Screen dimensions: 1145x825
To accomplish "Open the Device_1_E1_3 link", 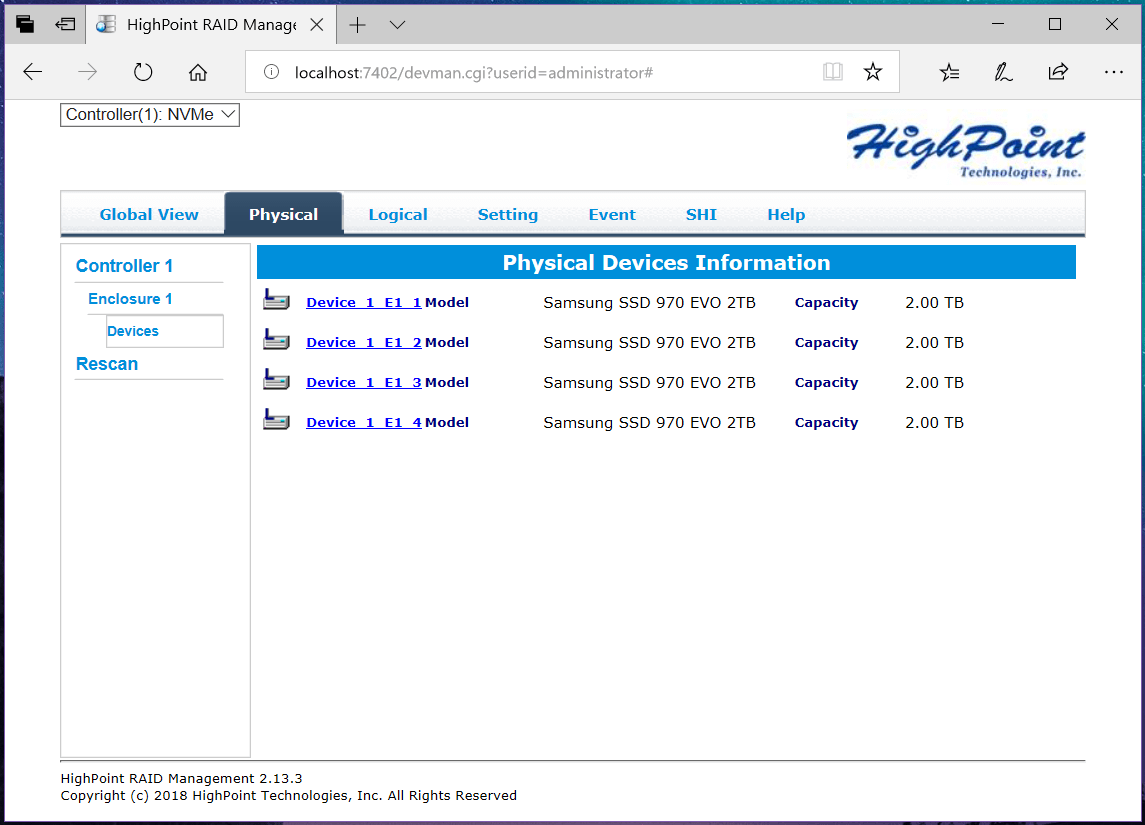I will pyautogui.click(x=364, y=383).
